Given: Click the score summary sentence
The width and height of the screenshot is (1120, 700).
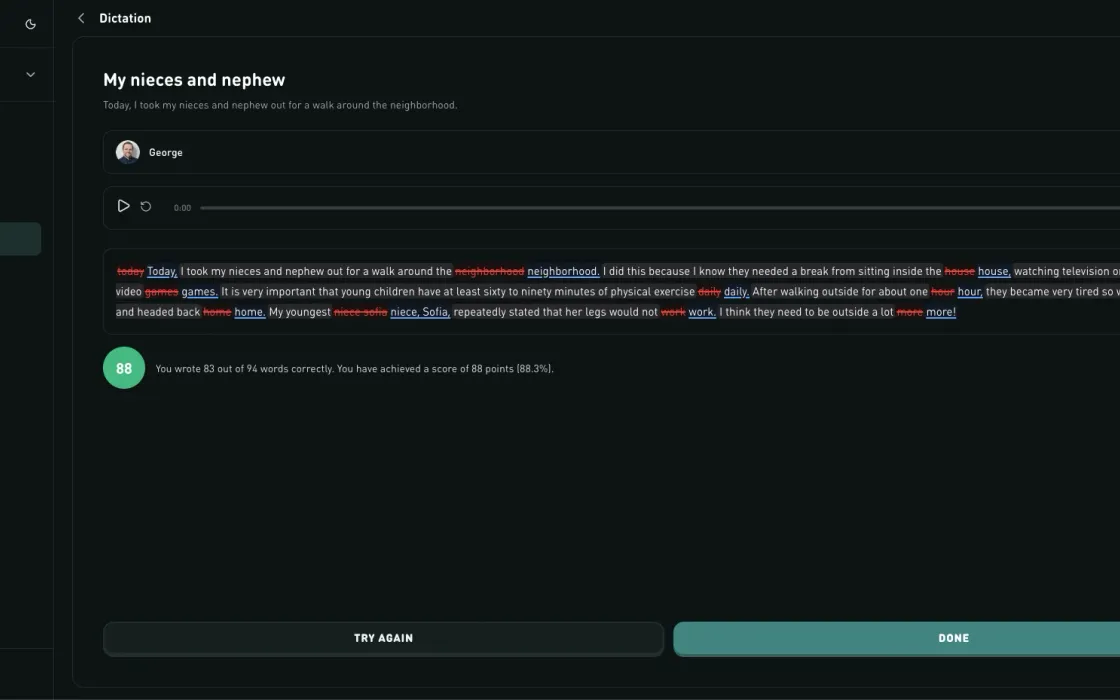Looking at the screenshot, I should click(354, 369).
